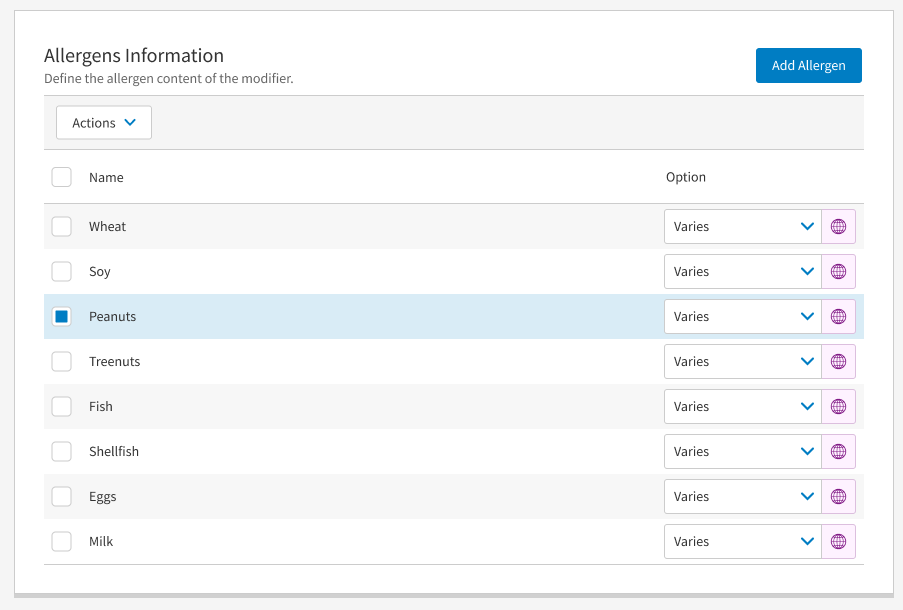Image resolution: width=903 pixels, height=610 pixels.
Task: Uncheck the Peanuts allergen checkbox
Action: pyautogui.click(x=61, y=316)
